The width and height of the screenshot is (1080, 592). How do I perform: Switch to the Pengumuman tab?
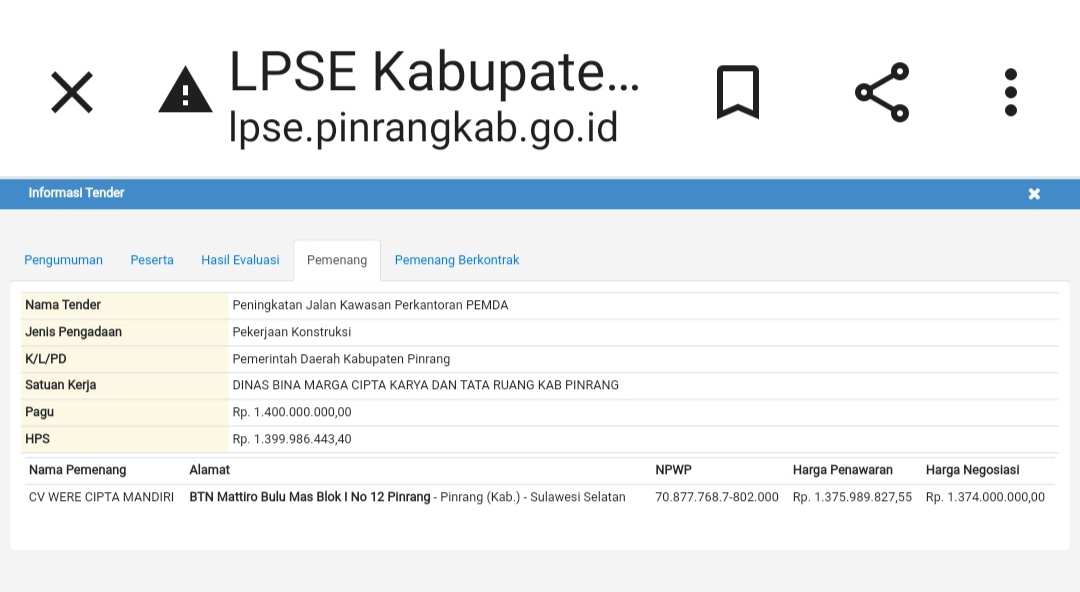click(64, 260)
